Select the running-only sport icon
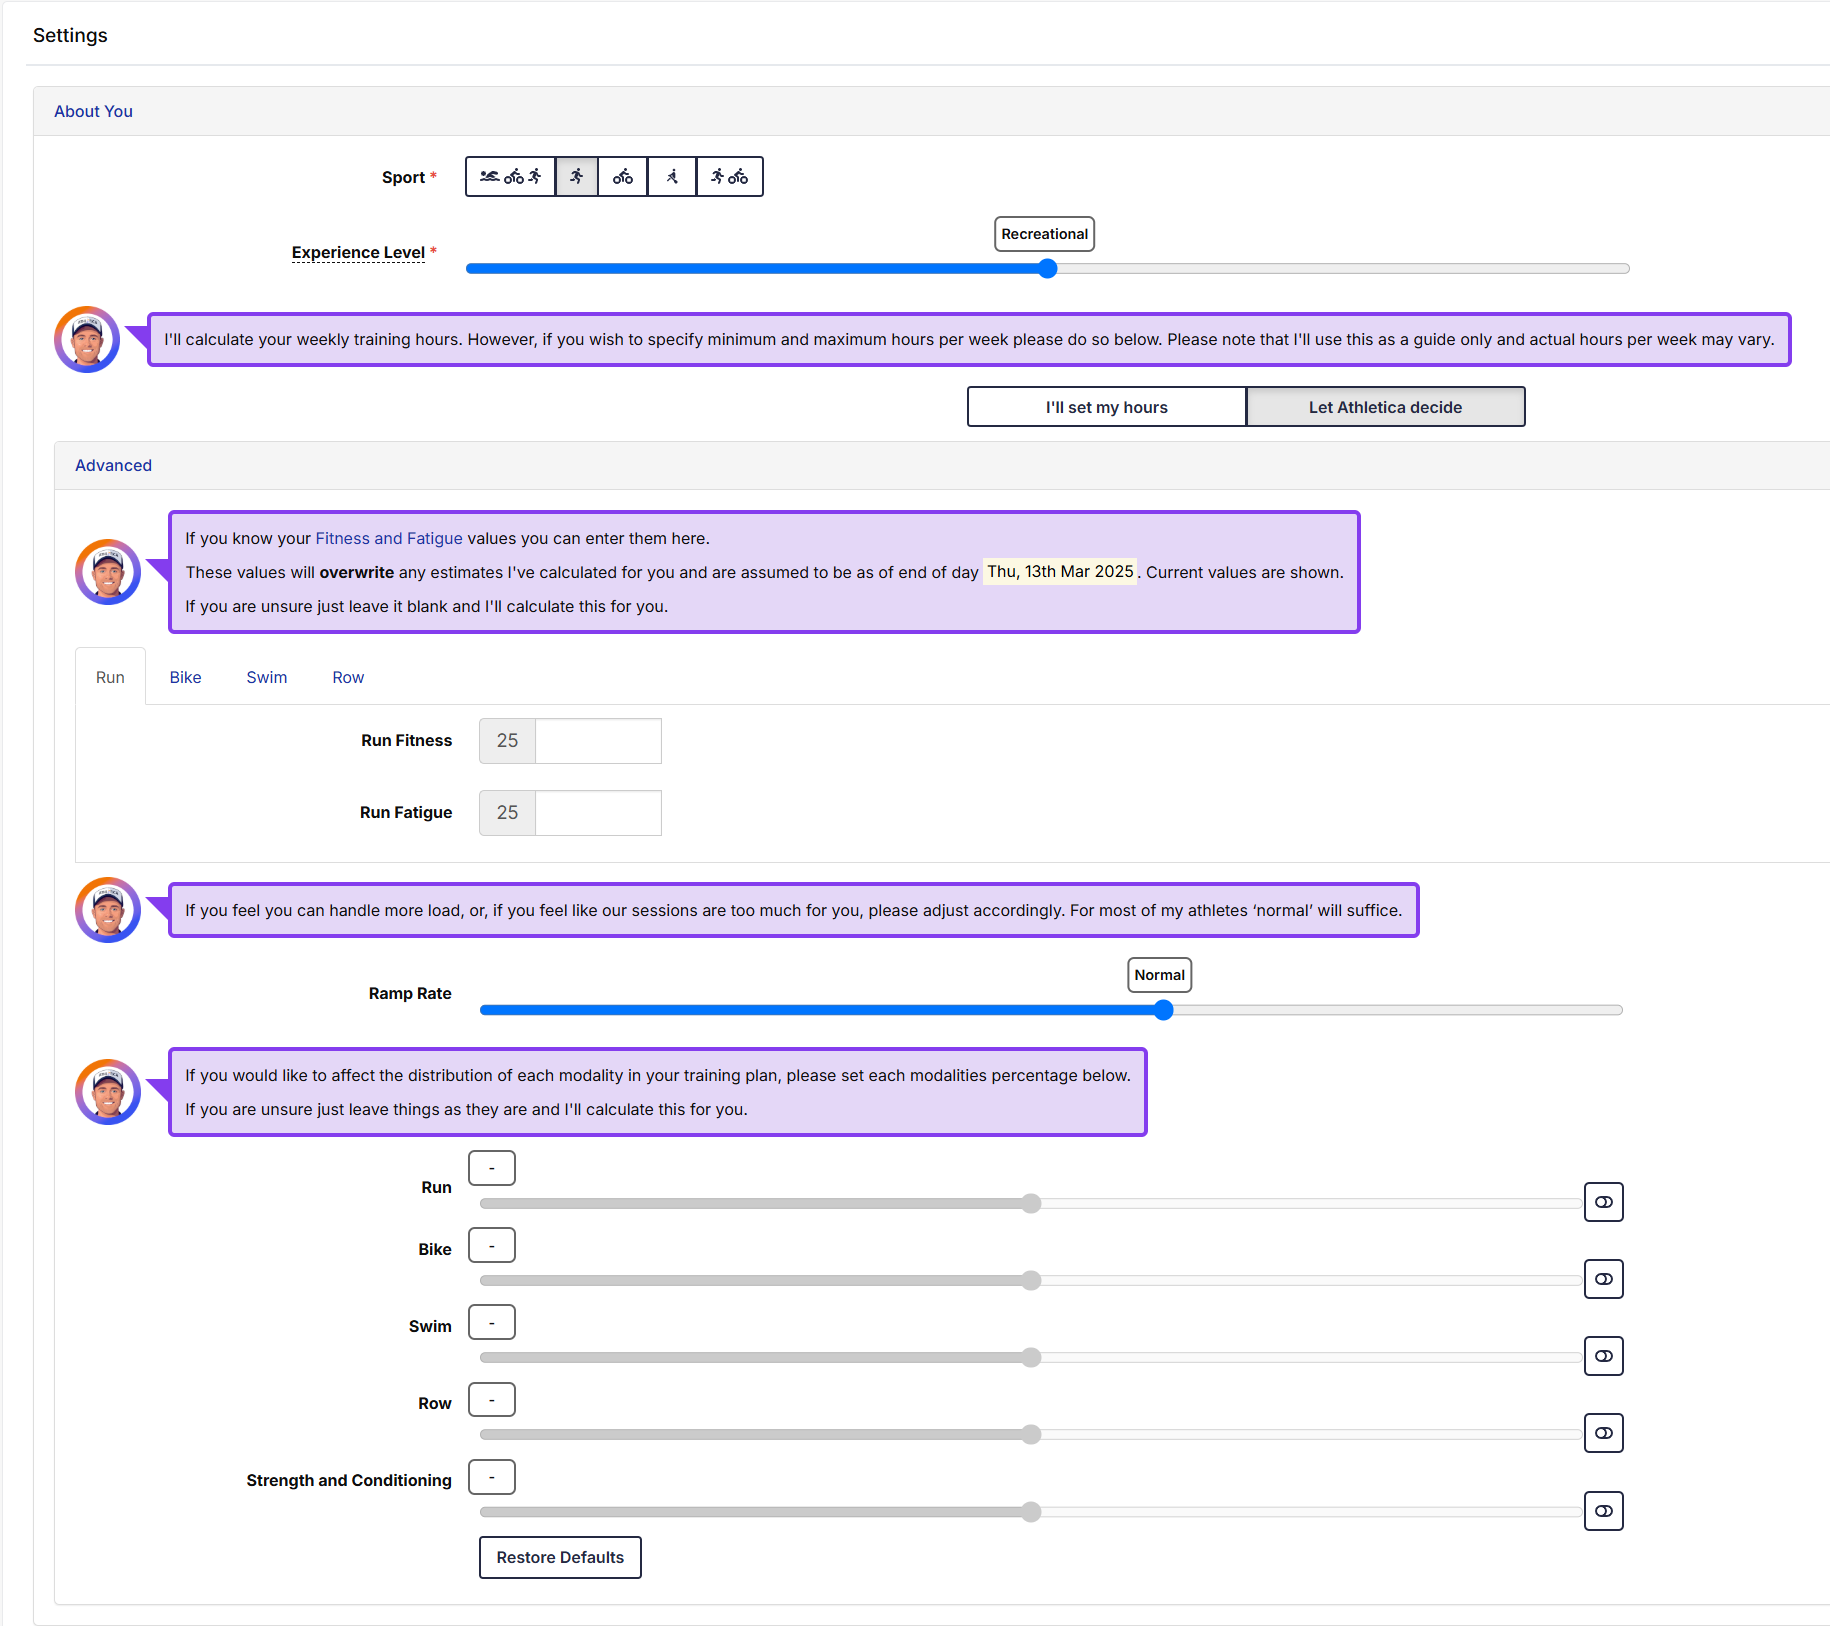 pos(577,177)
